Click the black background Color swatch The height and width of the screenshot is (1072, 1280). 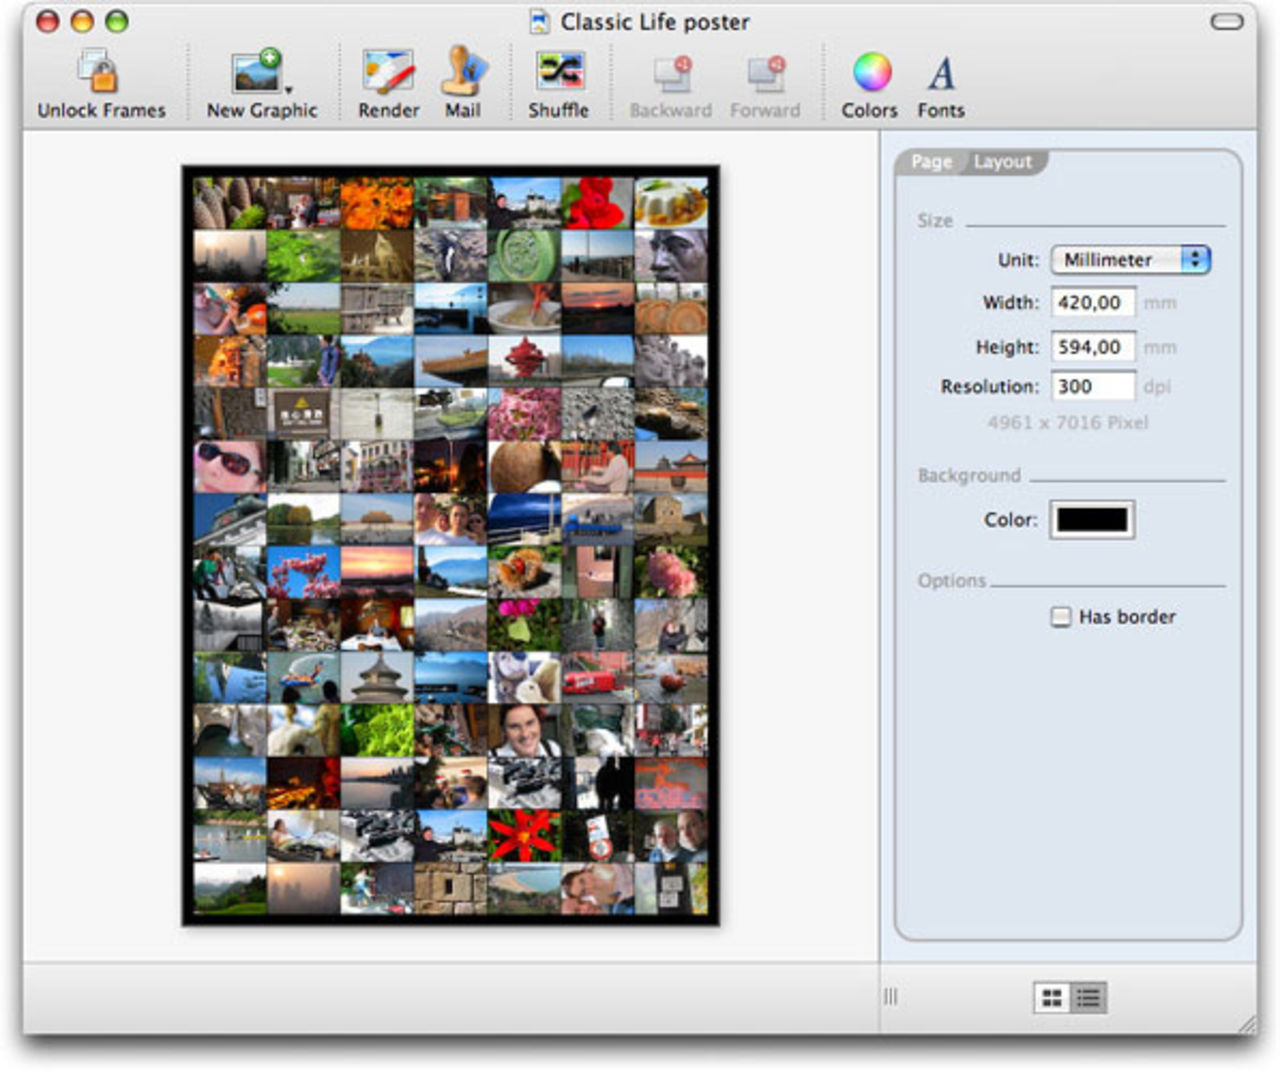[1092, 520]
